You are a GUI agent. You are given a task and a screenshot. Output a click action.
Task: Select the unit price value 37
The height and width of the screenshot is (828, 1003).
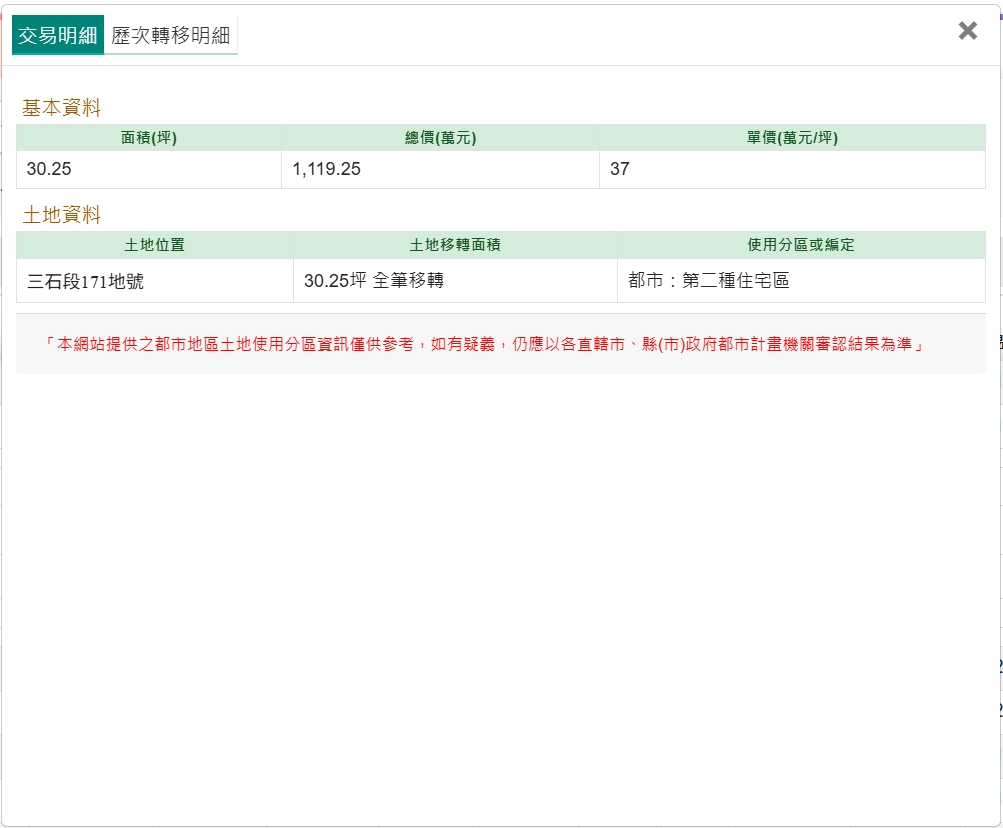click(620, 169)
